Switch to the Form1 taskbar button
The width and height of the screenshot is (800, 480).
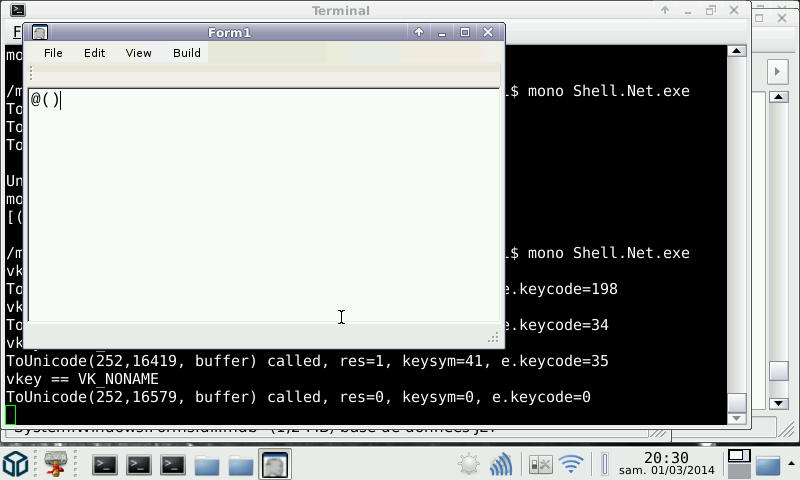274,464
